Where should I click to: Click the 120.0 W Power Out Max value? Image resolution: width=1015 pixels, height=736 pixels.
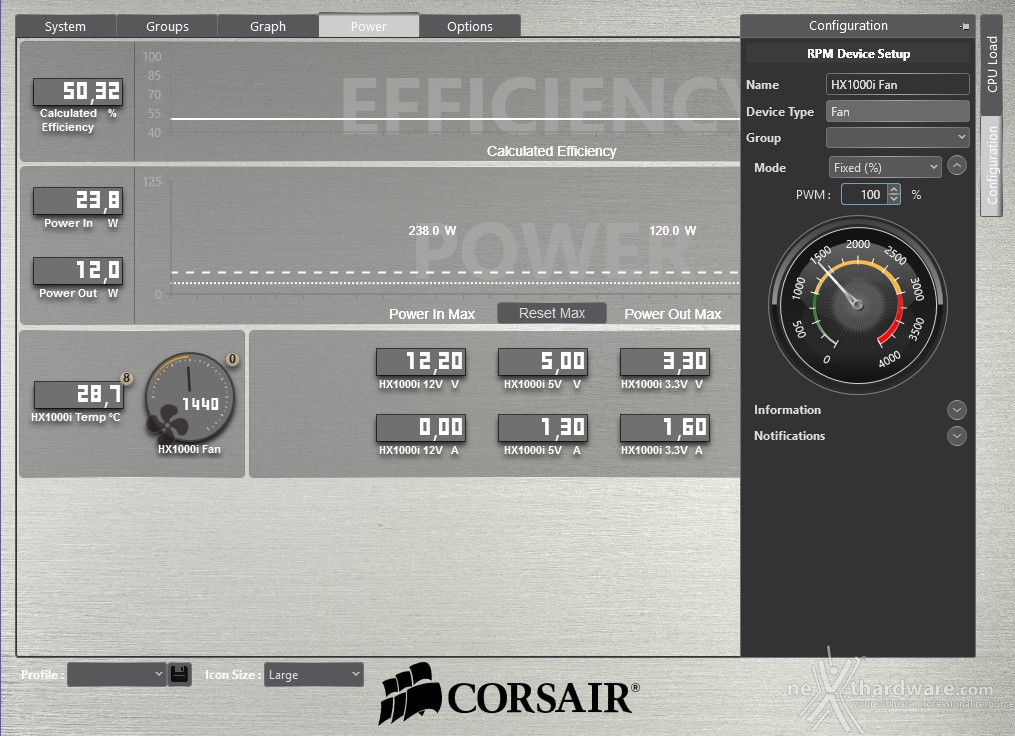(673, 230)
